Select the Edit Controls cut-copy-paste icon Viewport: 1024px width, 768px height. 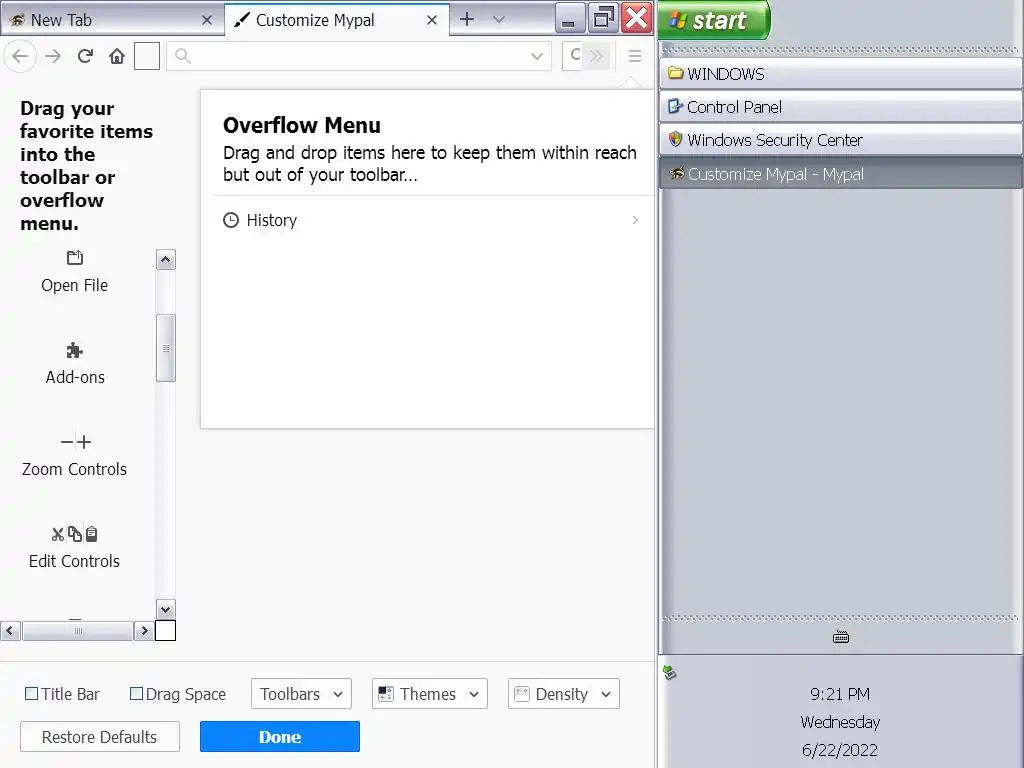coord(74,534)
